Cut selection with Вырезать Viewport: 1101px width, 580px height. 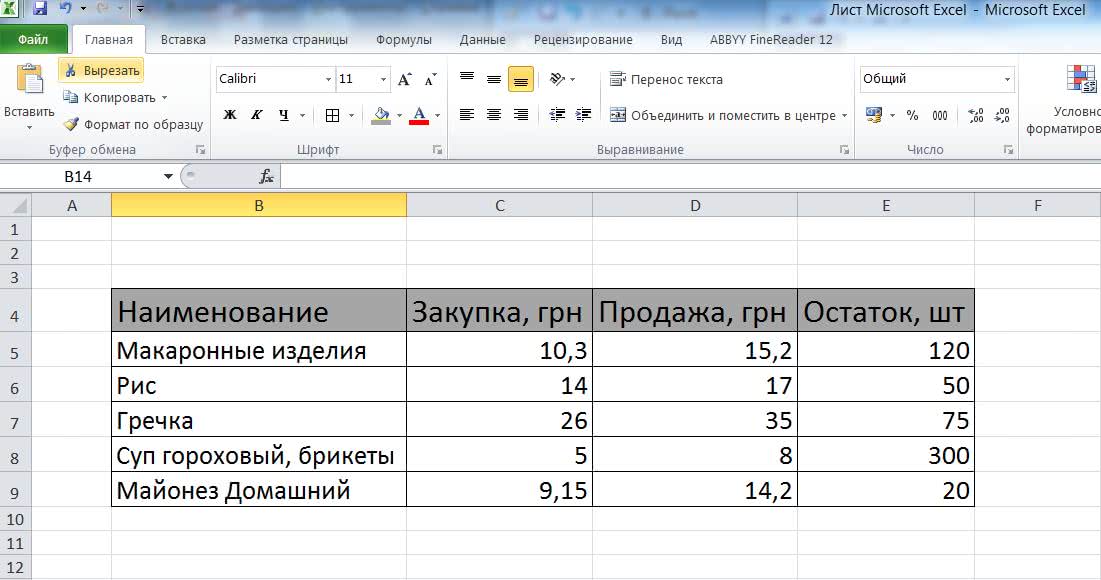(102, 70)
